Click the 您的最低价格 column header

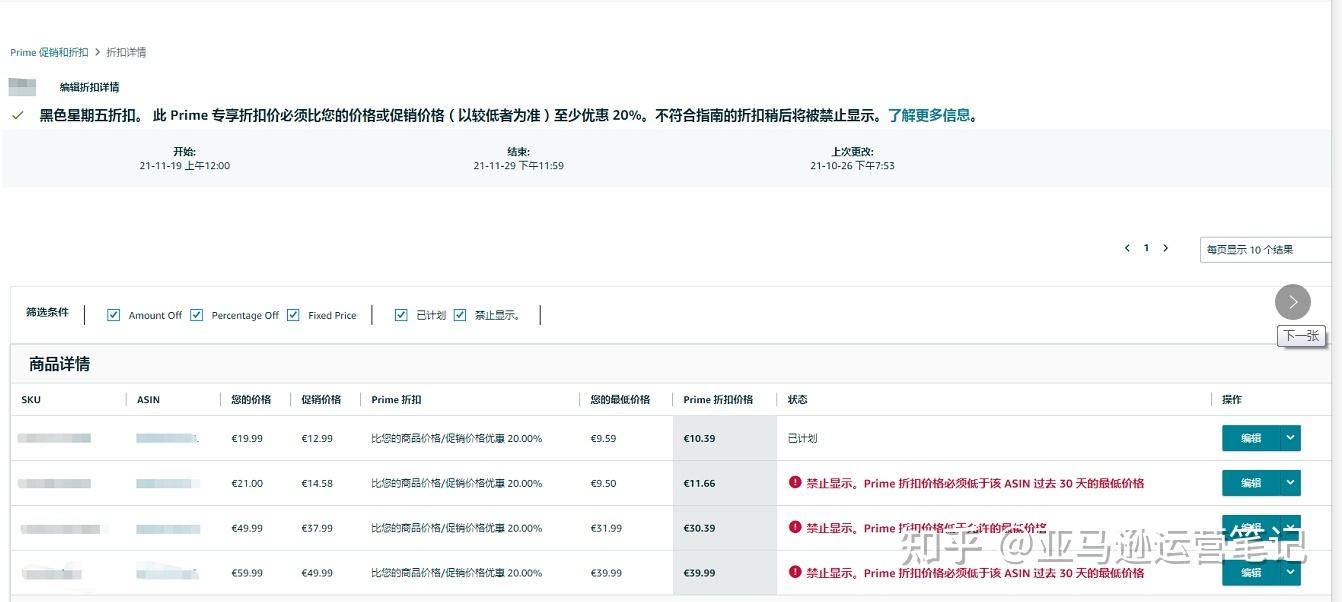coord(620,400)
